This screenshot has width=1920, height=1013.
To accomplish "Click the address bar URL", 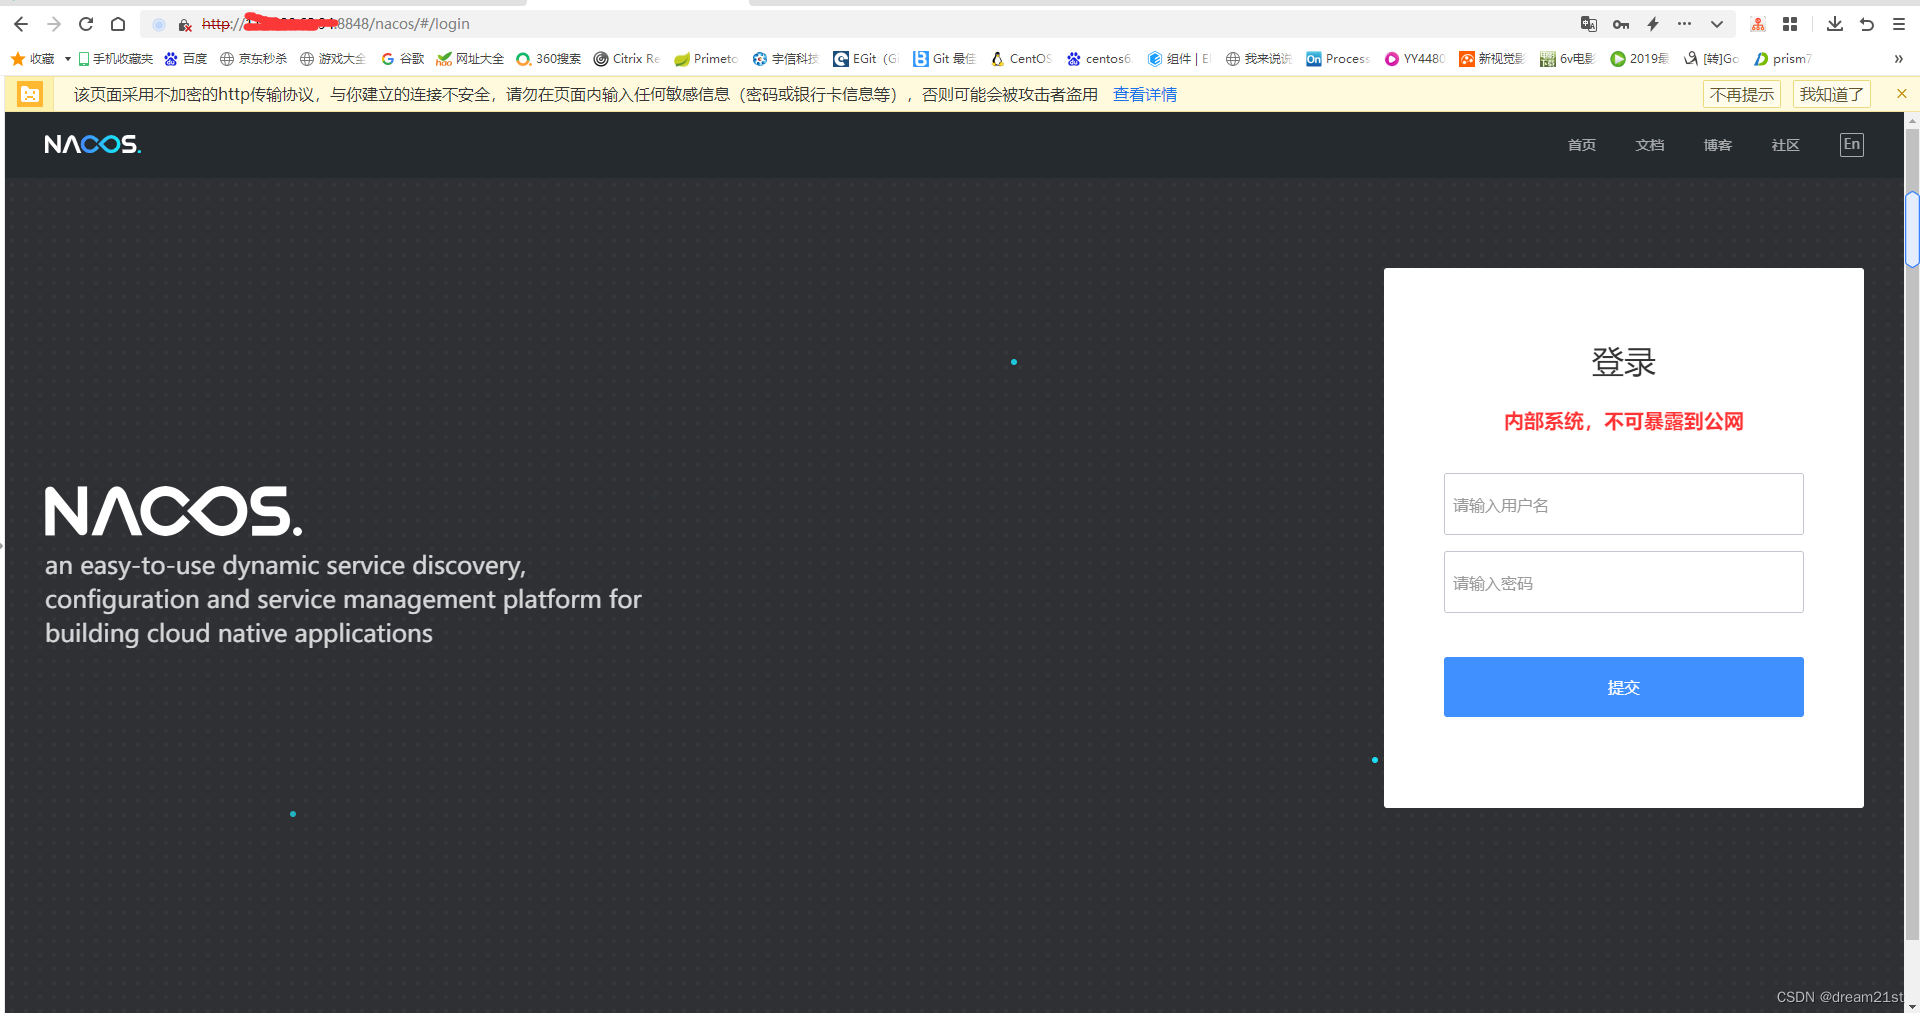I will click(336, 24).
